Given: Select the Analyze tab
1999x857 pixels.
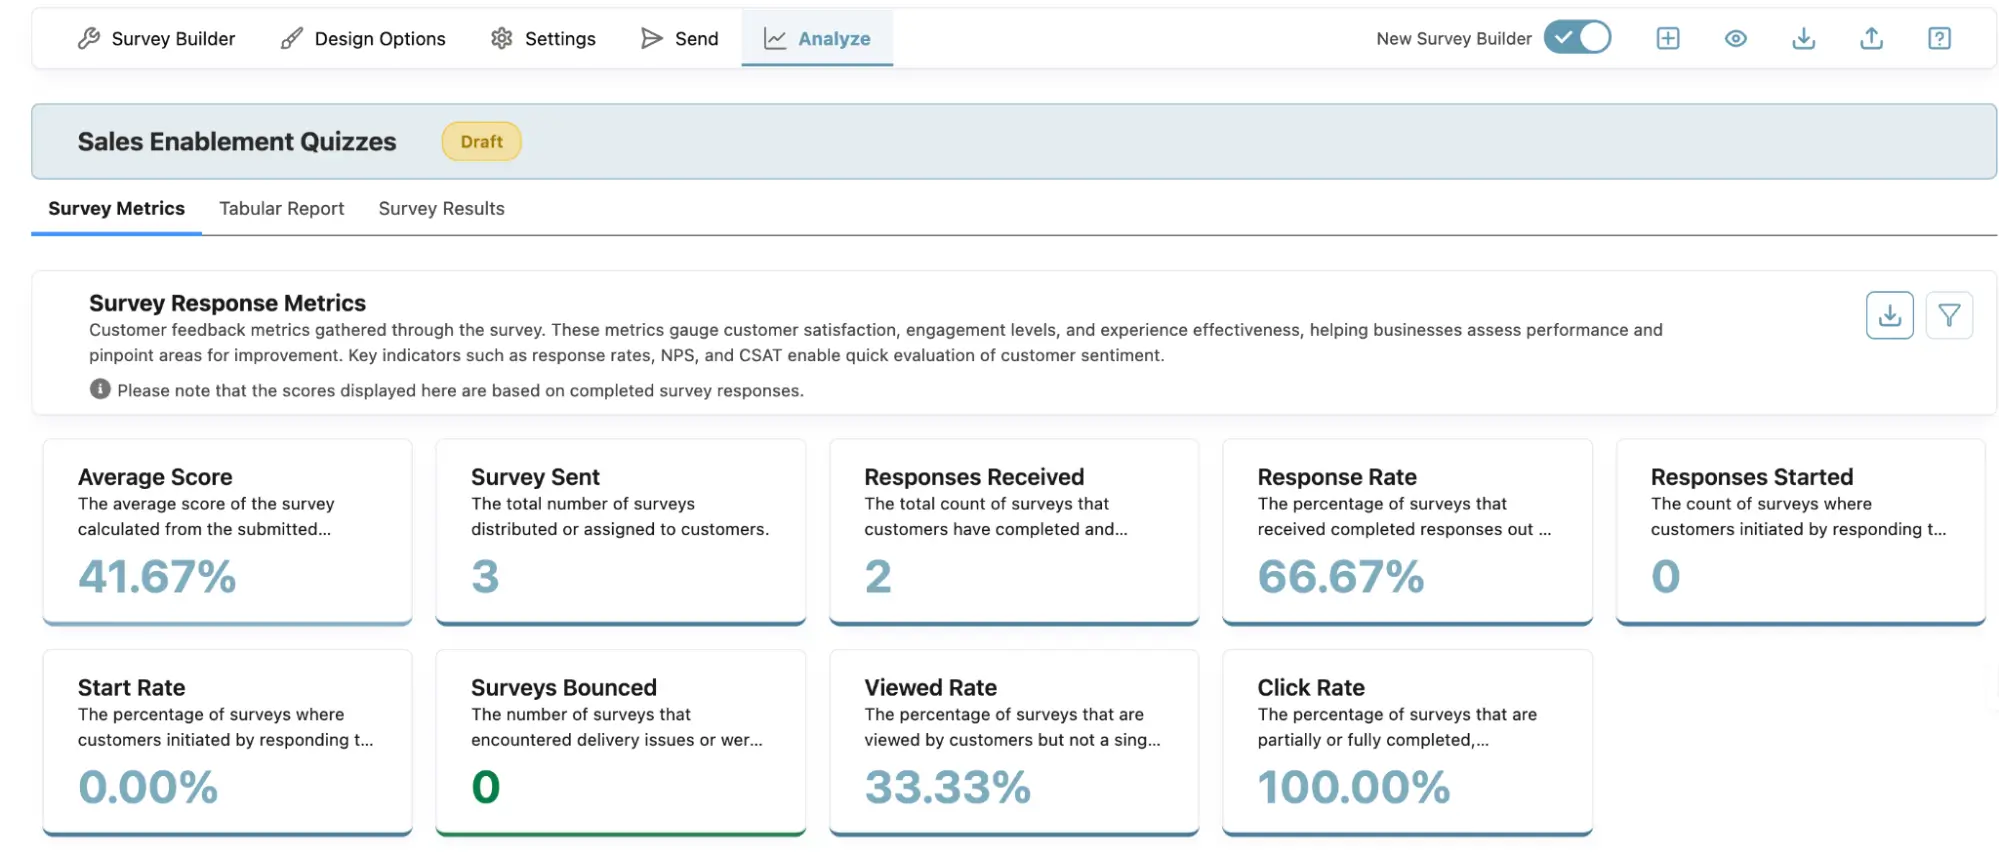Looking at the screenshot, I should 817,39.
